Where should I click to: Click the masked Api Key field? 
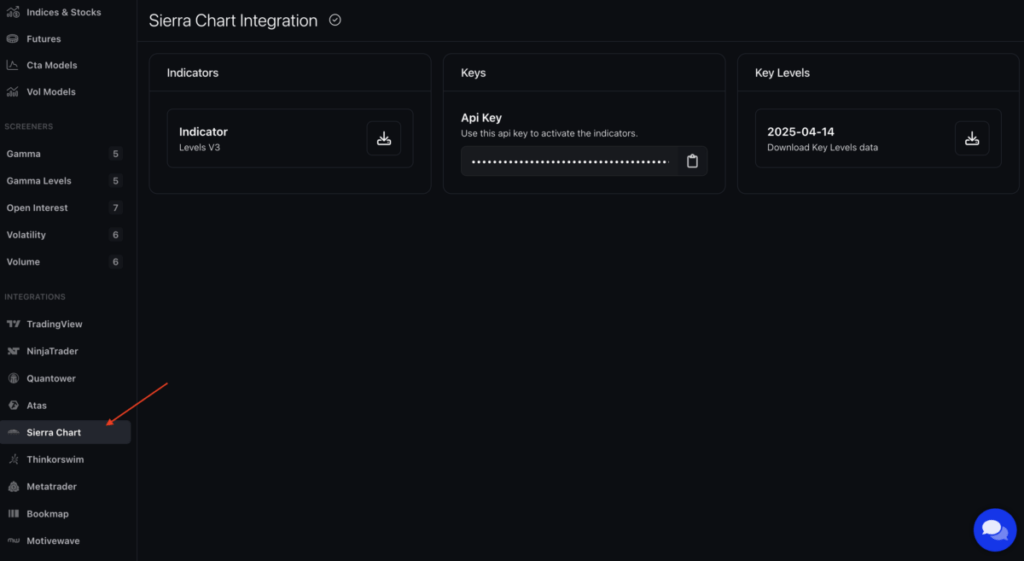pyautogui.click(x=568, y=161)
